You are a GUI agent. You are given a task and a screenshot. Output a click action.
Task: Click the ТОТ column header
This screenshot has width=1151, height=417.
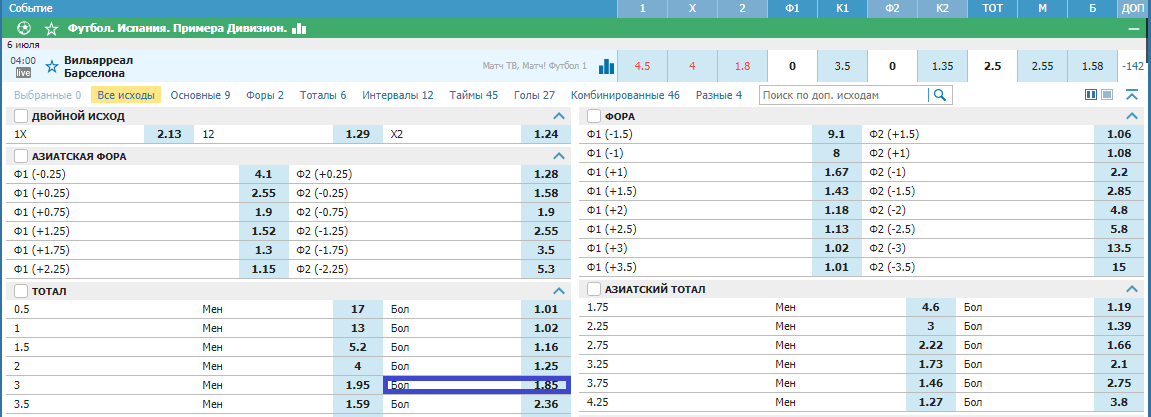[x=992, y=8]
